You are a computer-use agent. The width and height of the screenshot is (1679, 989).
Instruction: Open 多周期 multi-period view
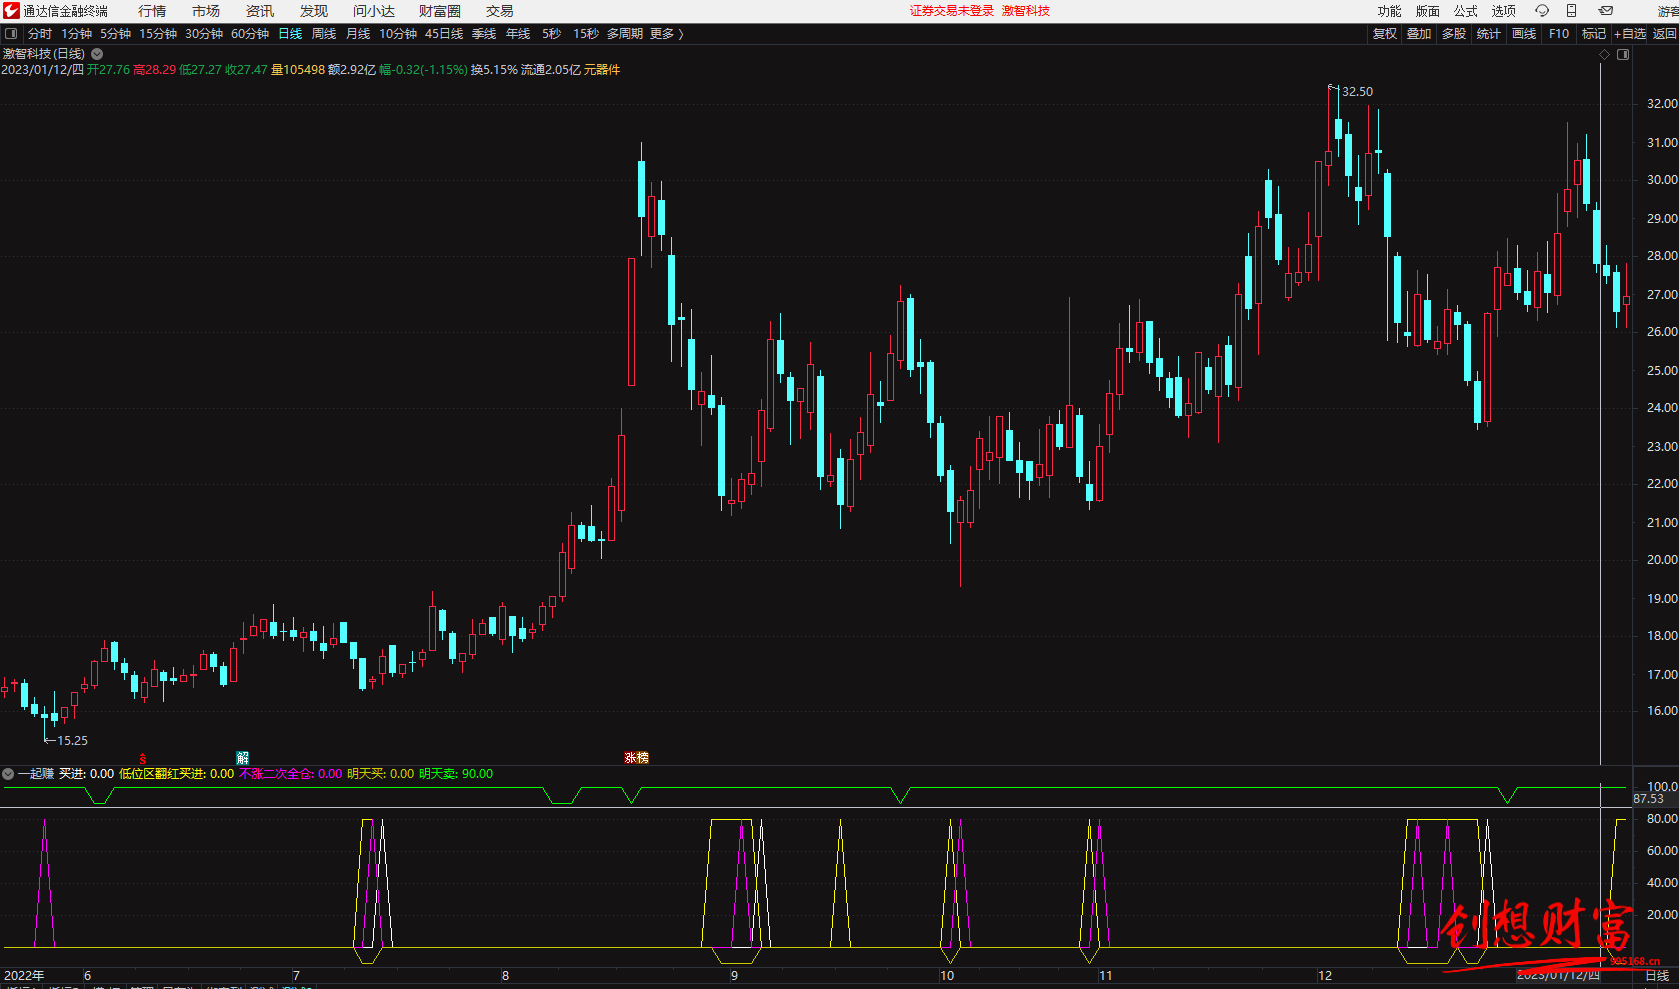(625, 34)
